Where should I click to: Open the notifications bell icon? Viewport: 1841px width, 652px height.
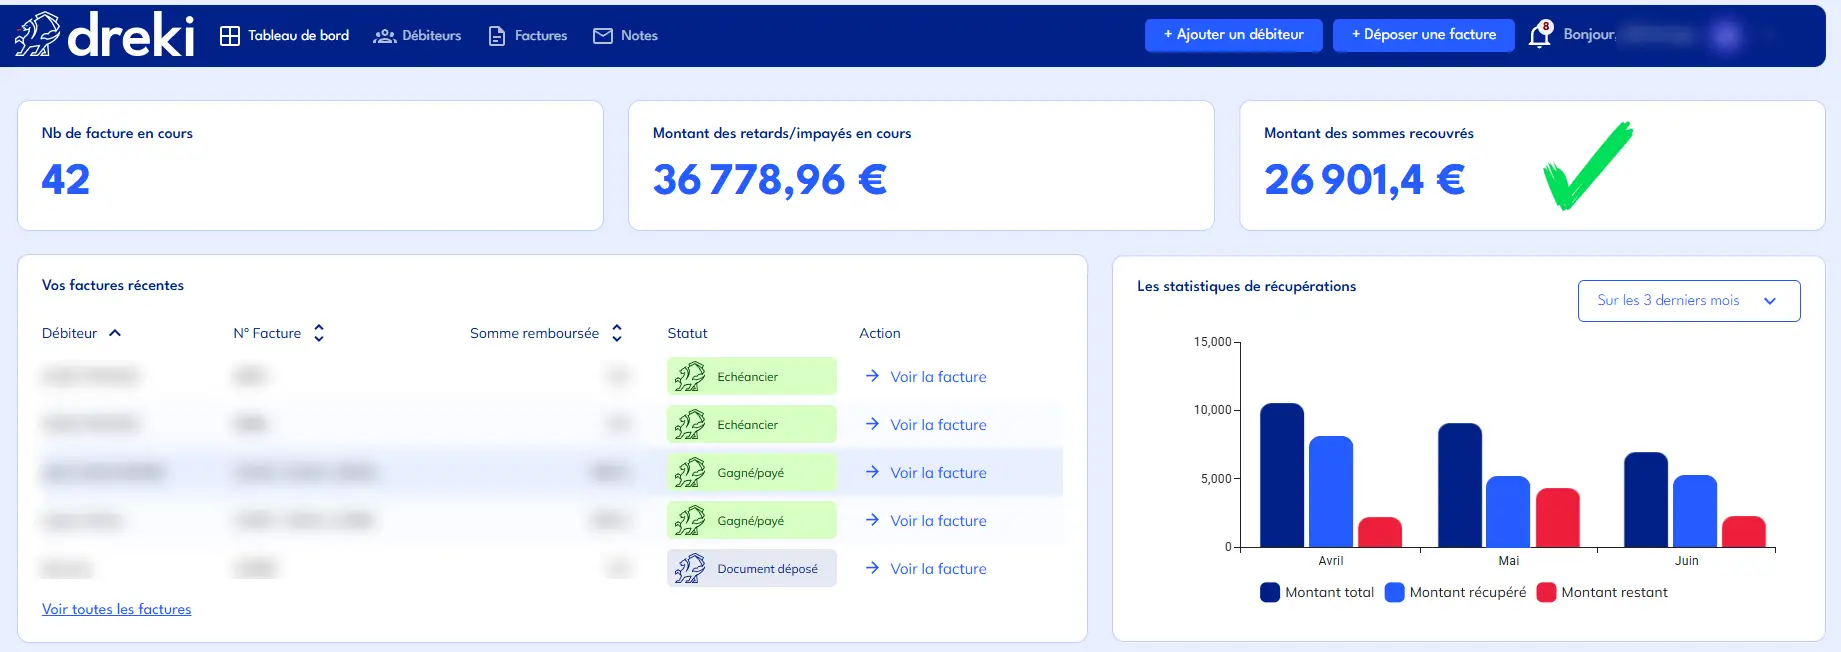[x=1539, y=35]
